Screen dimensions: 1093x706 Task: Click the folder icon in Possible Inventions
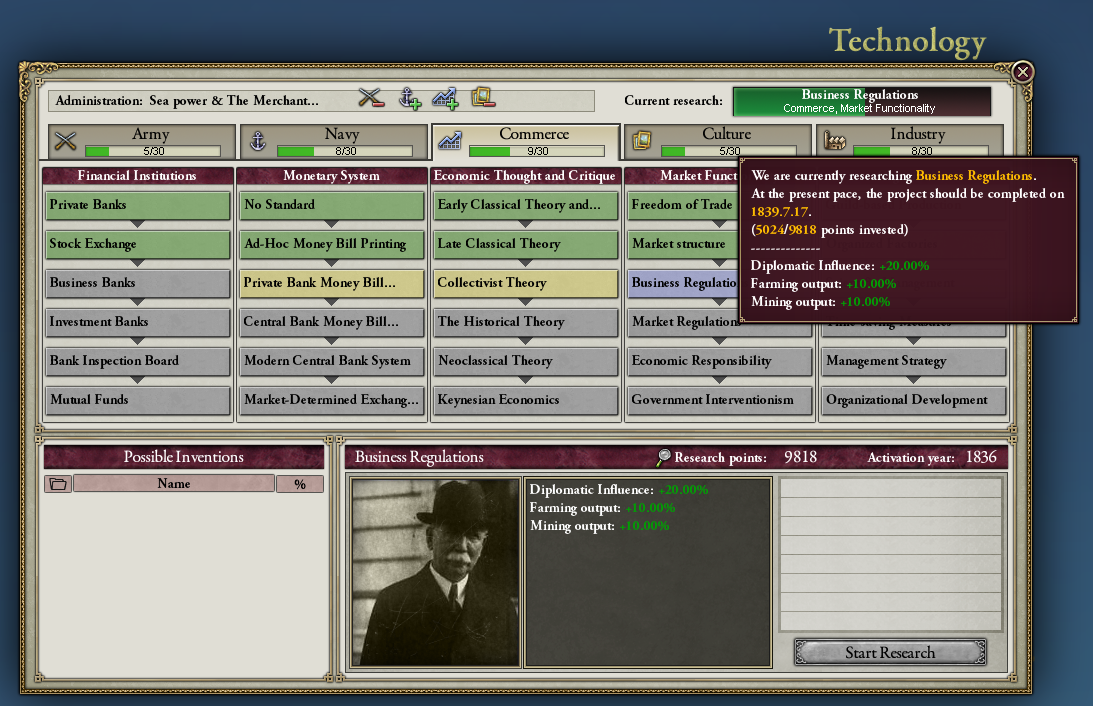click(x=58, y=484)
